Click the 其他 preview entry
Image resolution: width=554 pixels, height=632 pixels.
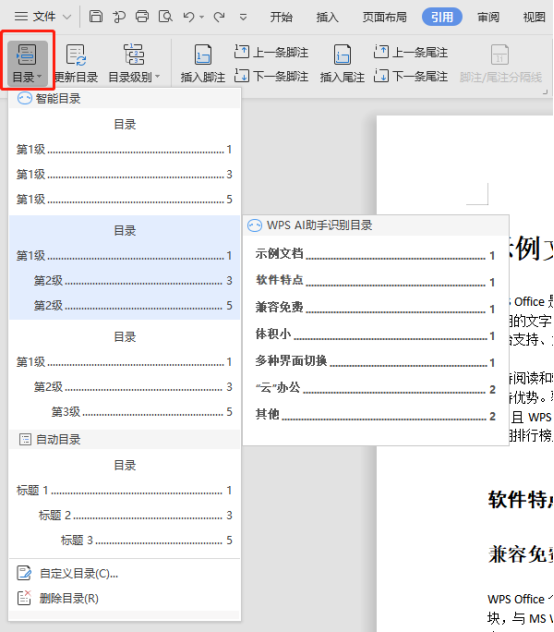point(375,415)
